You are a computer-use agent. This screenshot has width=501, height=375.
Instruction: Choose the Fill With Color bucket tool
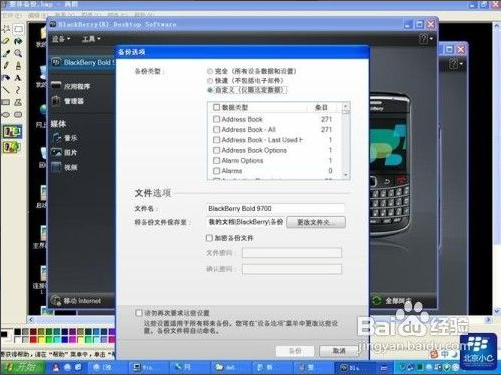(18, 41)
